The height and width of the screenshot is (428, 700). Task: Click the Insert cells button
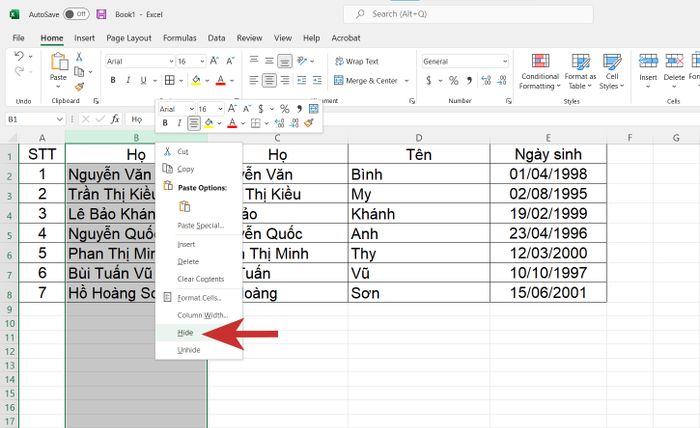tap(648, 70)
